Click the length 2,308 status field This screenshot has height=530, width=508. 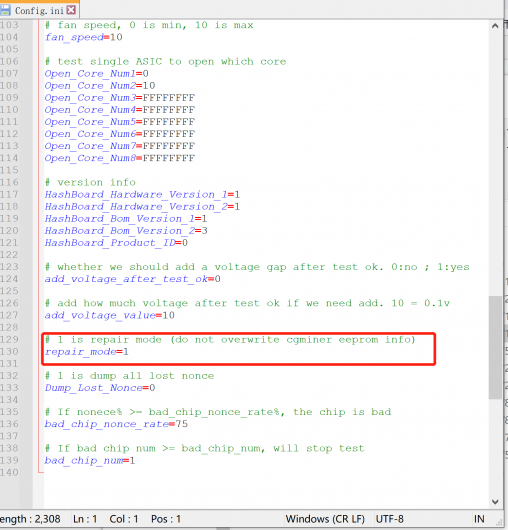(x=30, y=519)
